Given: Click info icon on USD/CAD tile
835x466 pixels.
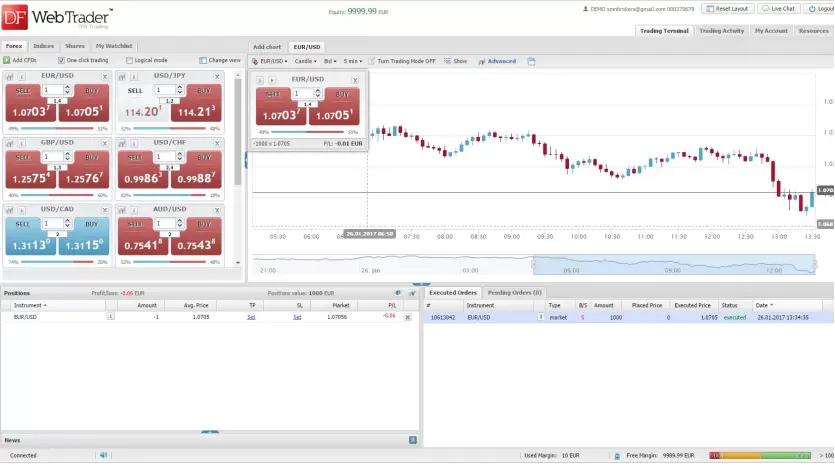Looking at the screenshot, I should (20, 209).
